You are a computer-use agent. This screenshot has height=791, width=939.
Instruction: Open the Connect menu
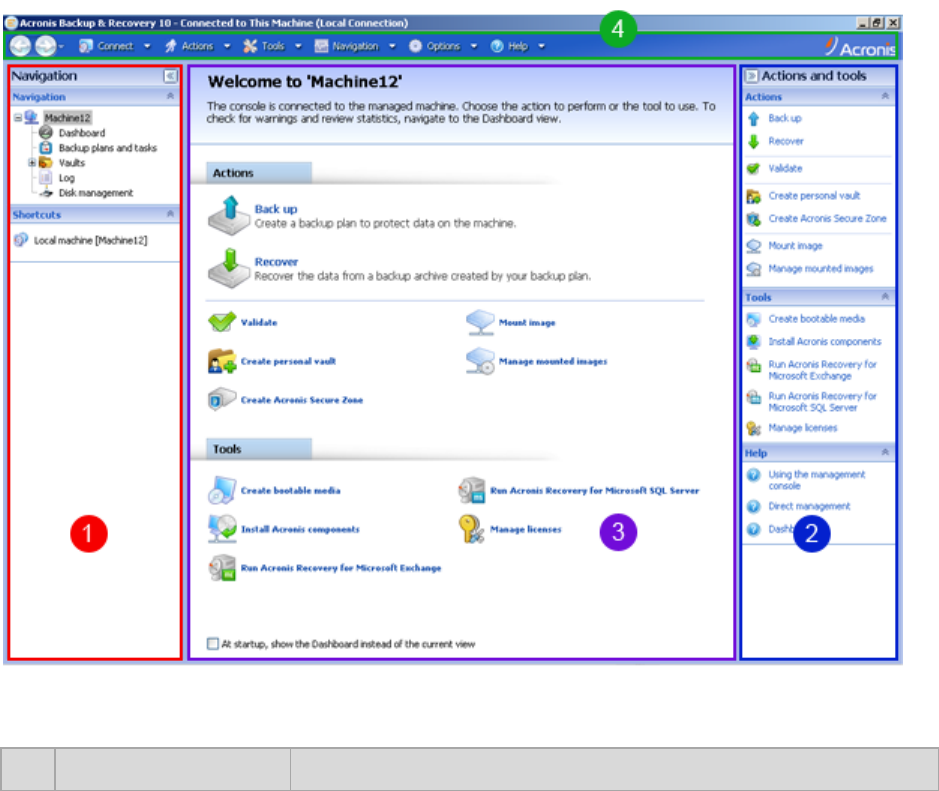click(x=115, y=46)
